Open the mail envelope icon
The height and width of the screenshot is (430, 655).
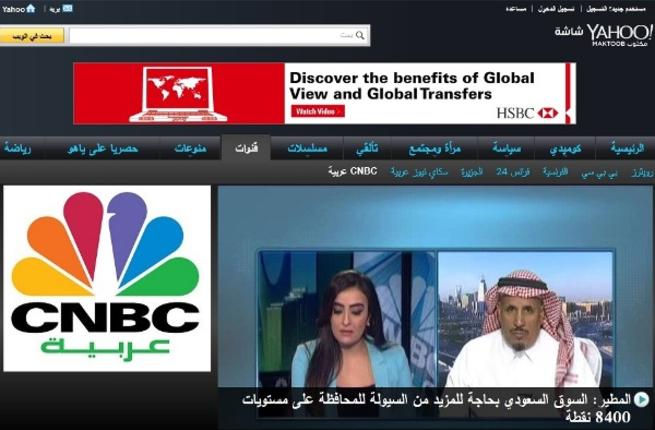click(67, 8)
